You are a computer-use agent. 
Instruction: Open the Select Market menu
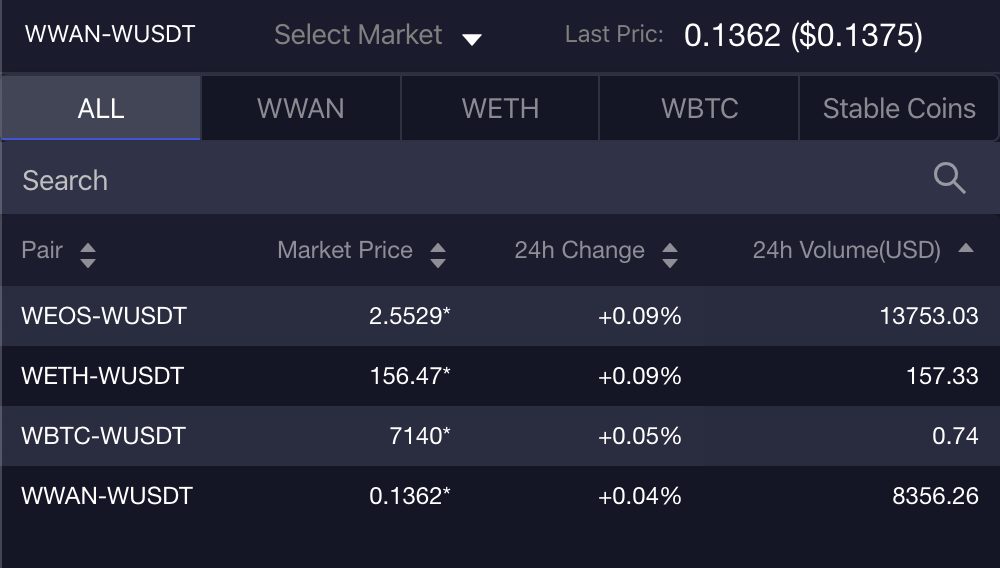pos(358,35)
